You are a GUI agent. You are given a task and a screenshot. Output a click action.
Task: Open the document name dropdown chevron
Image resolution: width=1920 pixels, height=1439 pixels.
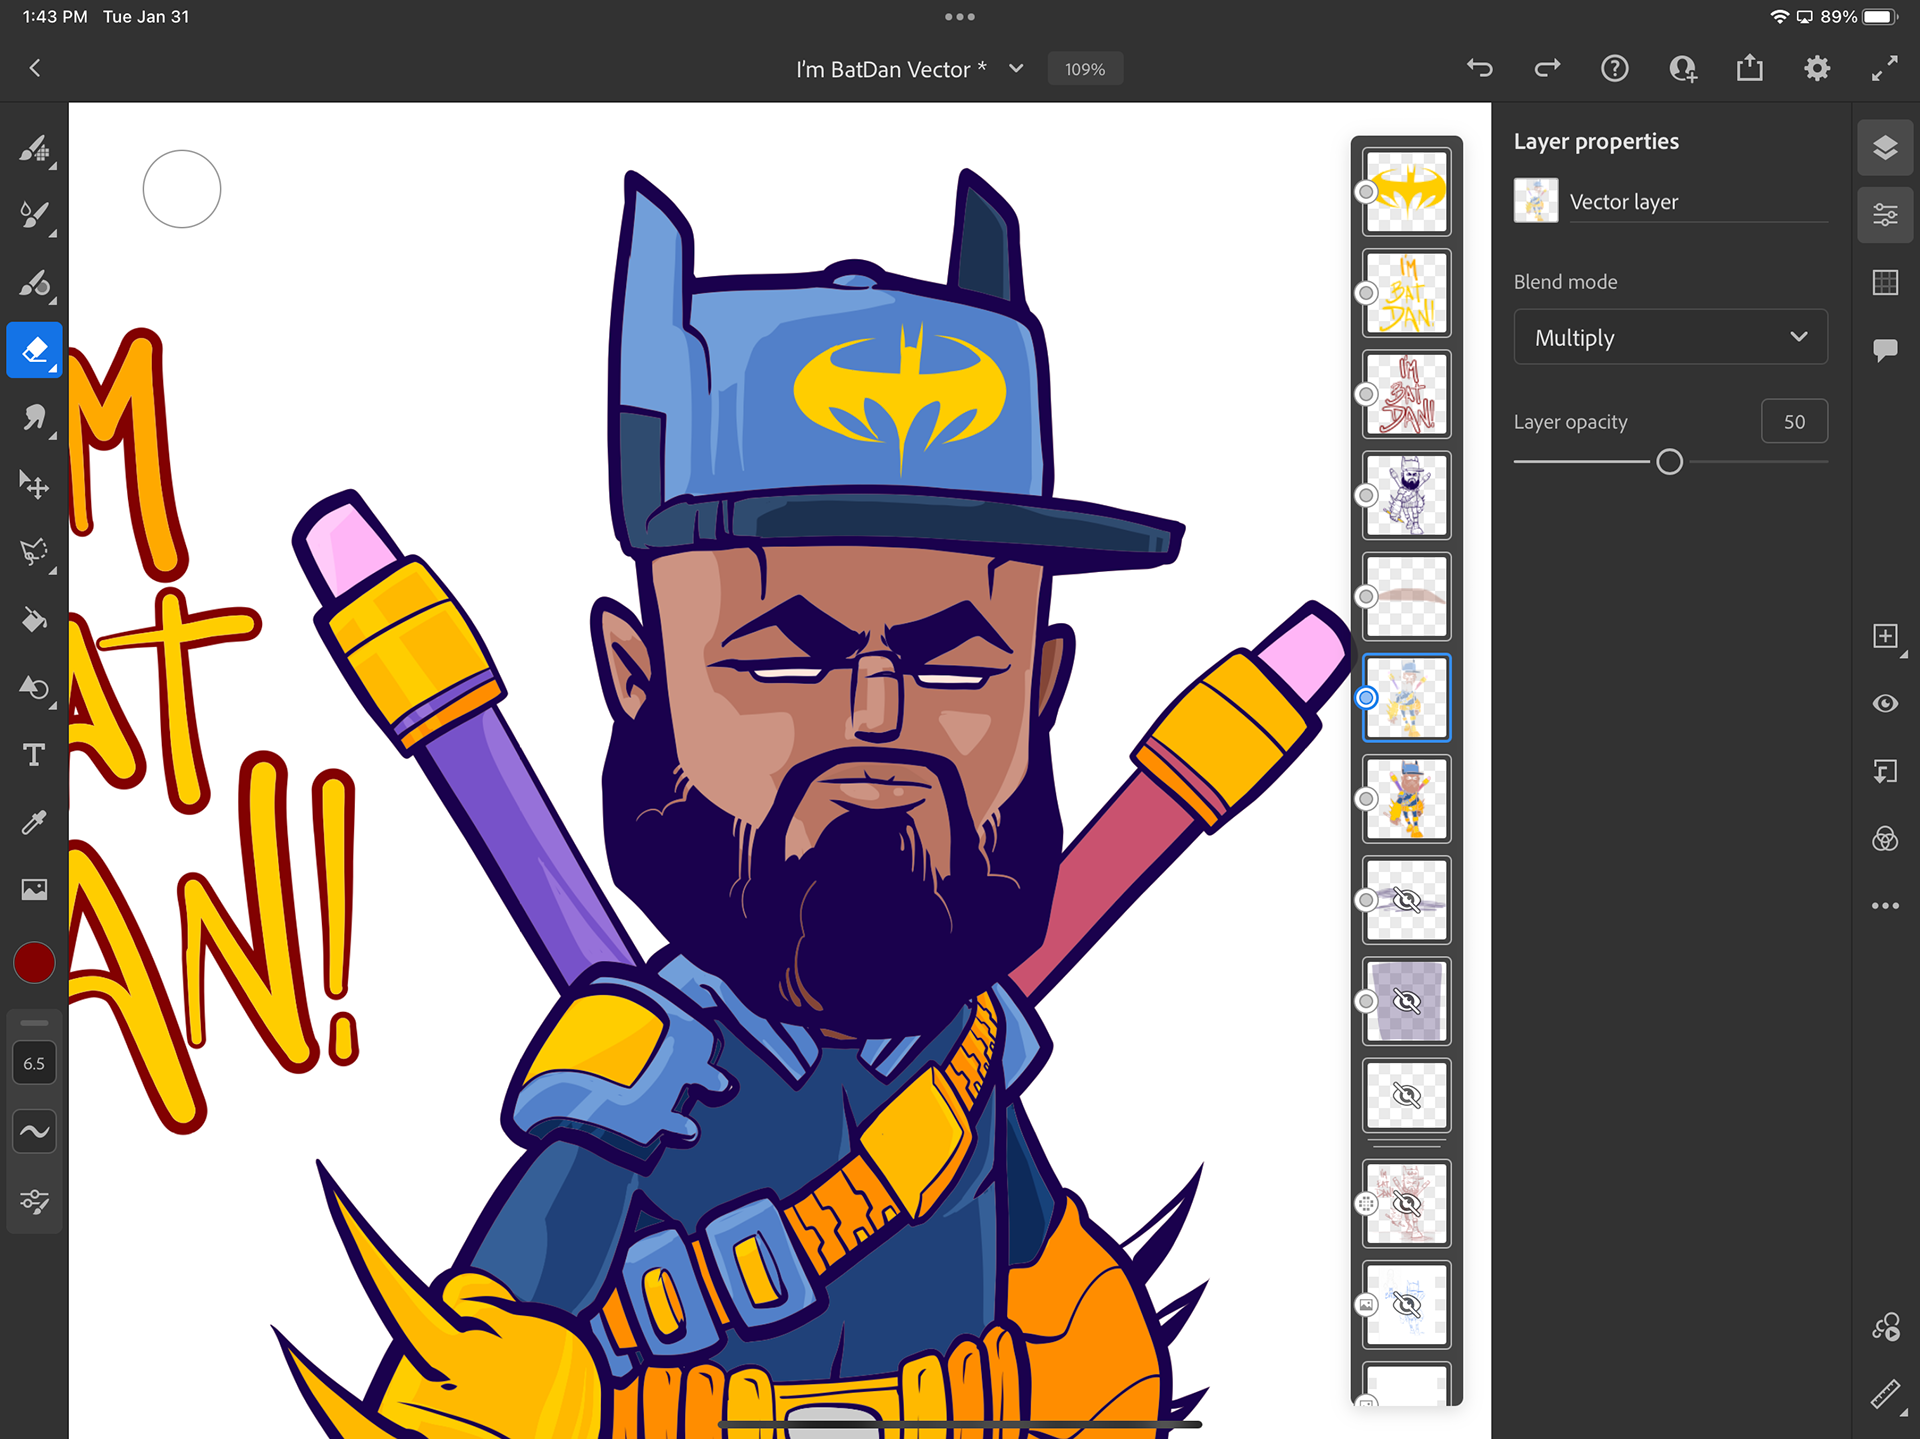1016,69
